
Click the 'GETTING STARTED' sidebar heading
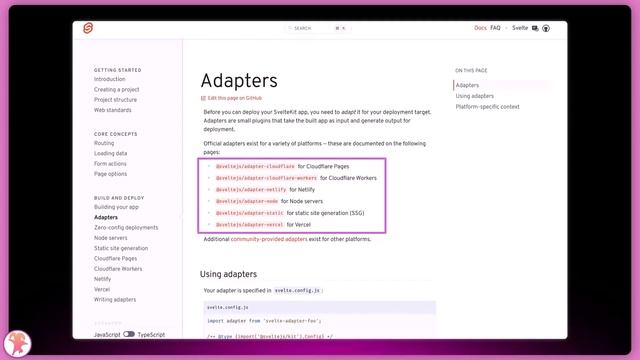click(118, 70)
